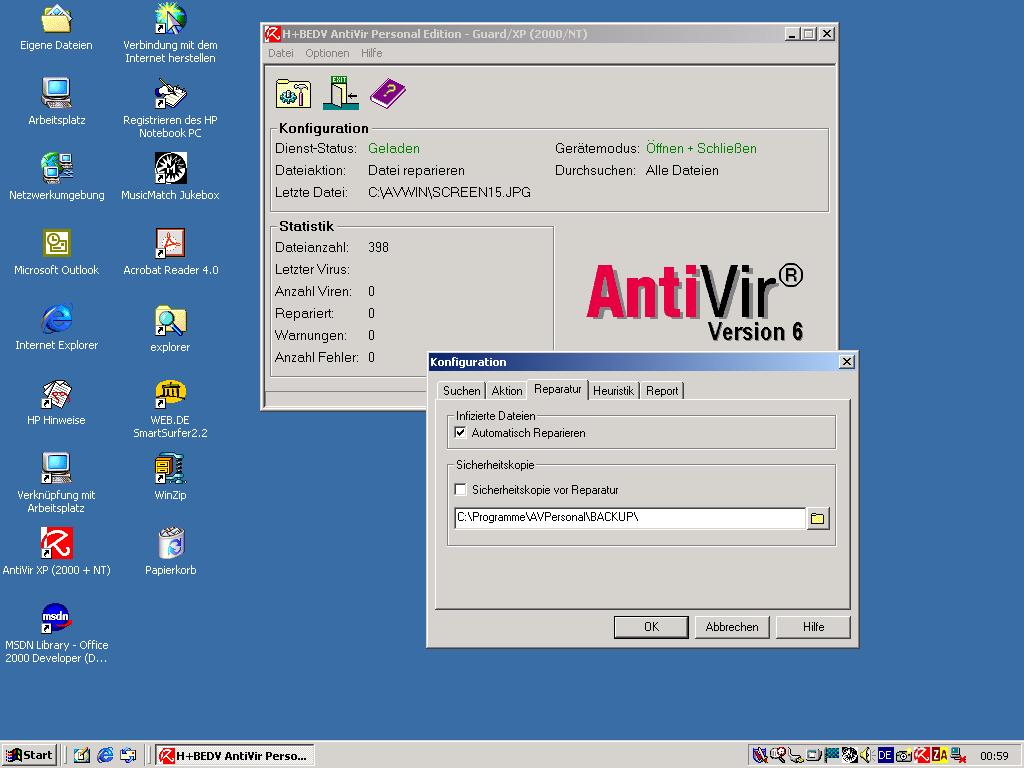Select the MusicMatch Jukebox desktop icon
This screenshot has width=1024, height=768.
[x=170, y=177]
